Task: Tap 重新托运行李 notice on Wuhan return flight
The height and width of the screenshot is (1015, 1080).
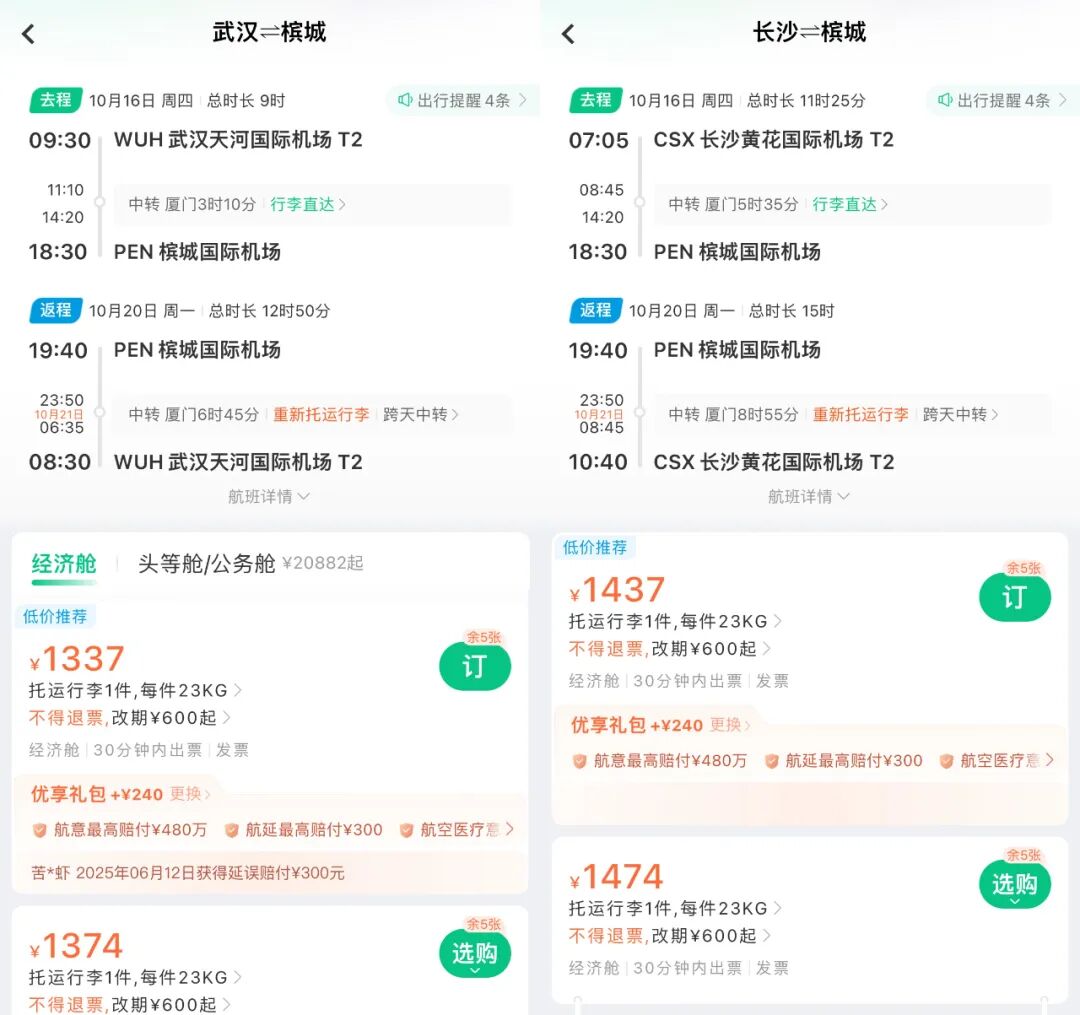Action: [x=320, y=413]
